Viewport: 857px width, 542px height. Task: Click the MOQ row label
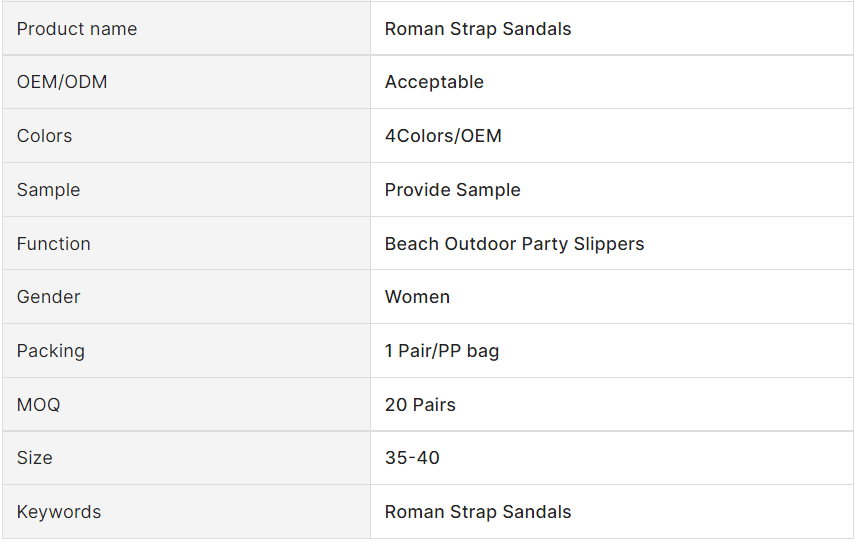(x=39, y=405)
